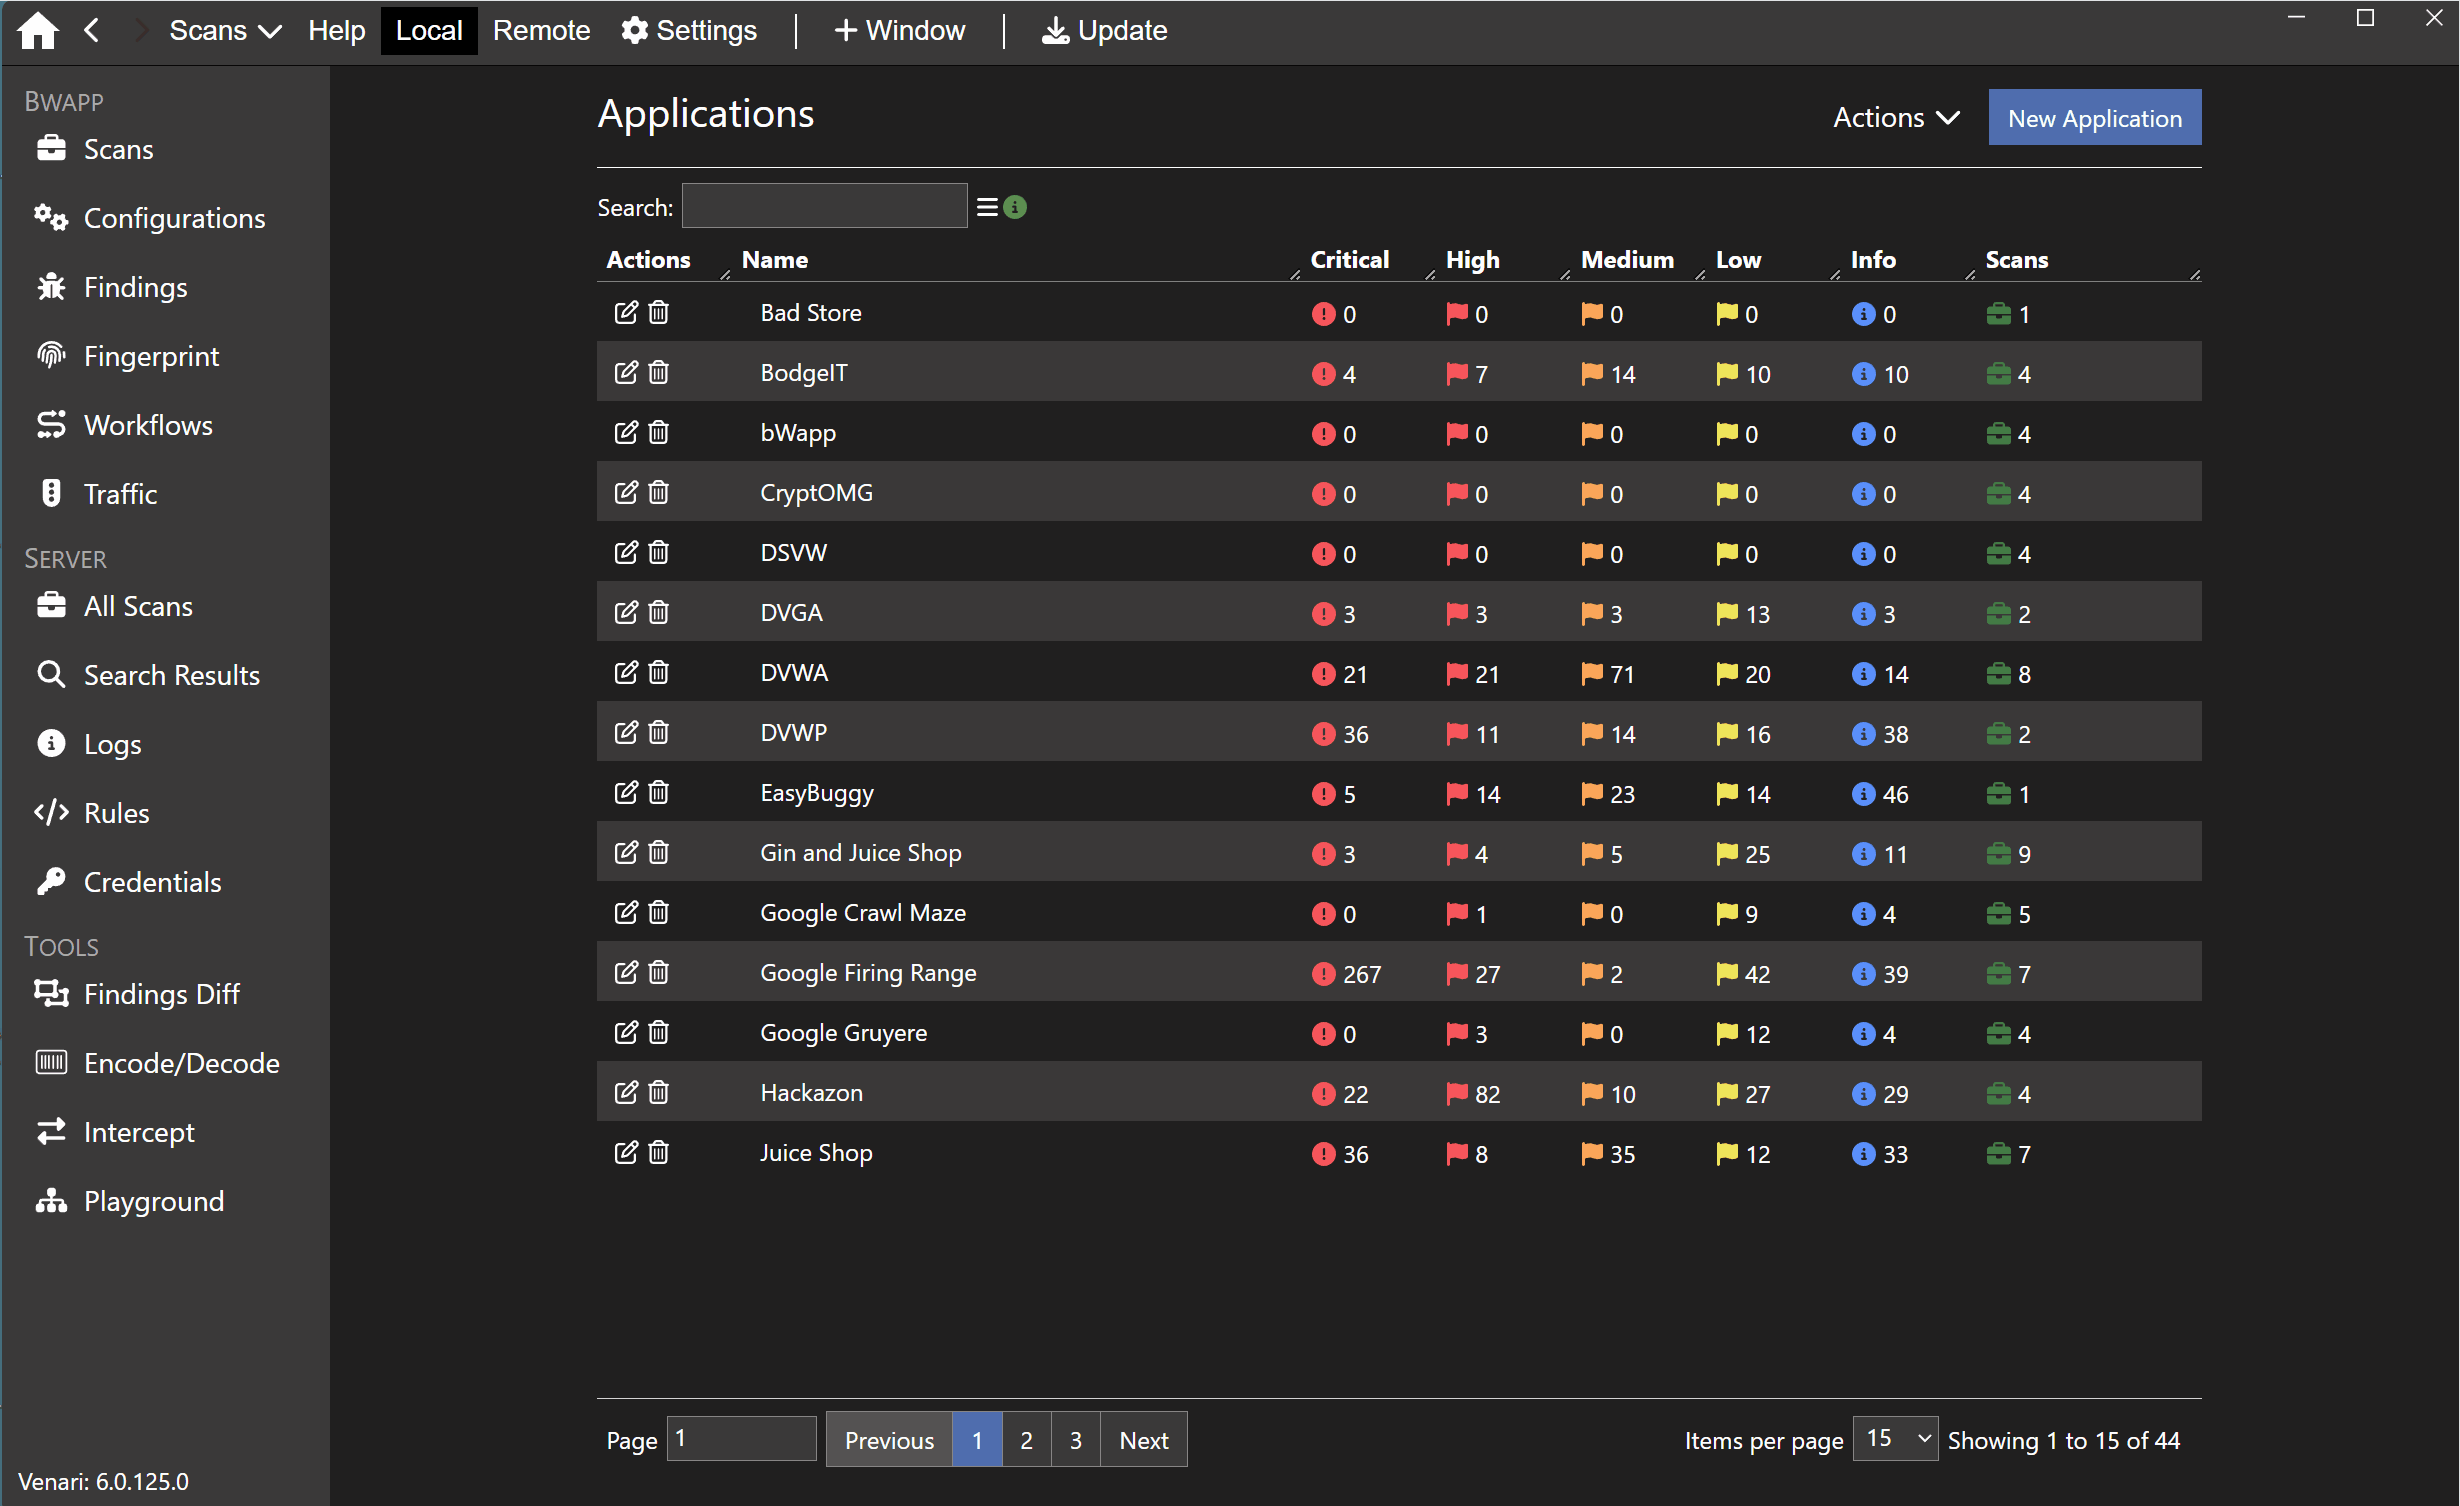The height and width of the screenshot is (1506, 2460).
Task: Click the search info icon
Action: pyautogui.click(x=1015, y=207)
